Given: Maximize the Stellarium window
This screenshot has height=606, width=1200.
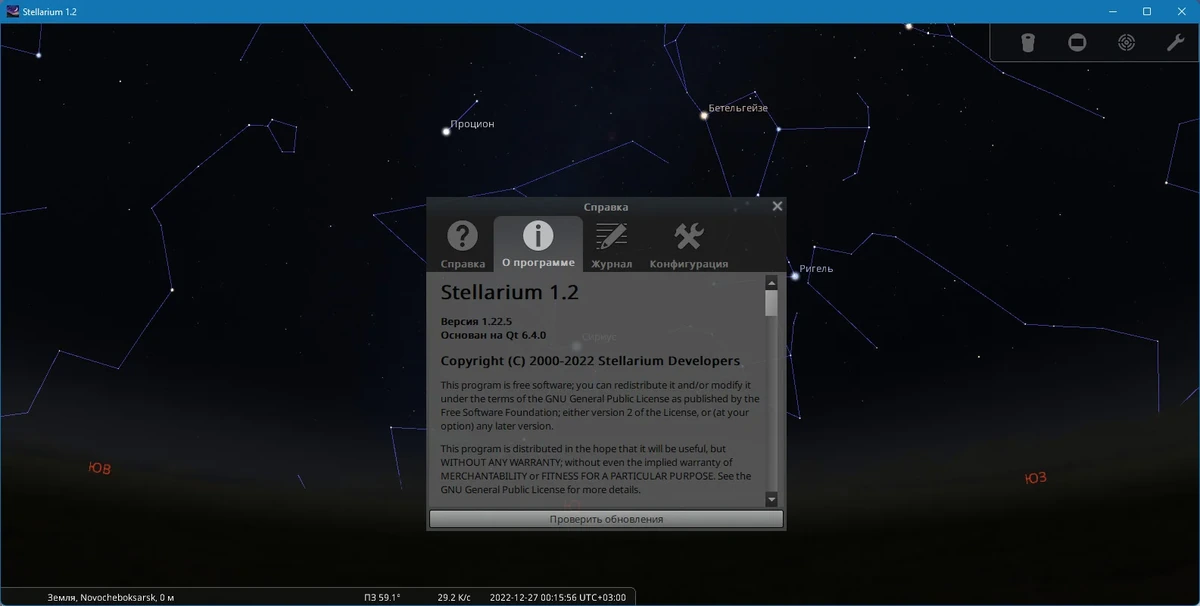Looking at the screenshot, I should (x=1147, y=11).
